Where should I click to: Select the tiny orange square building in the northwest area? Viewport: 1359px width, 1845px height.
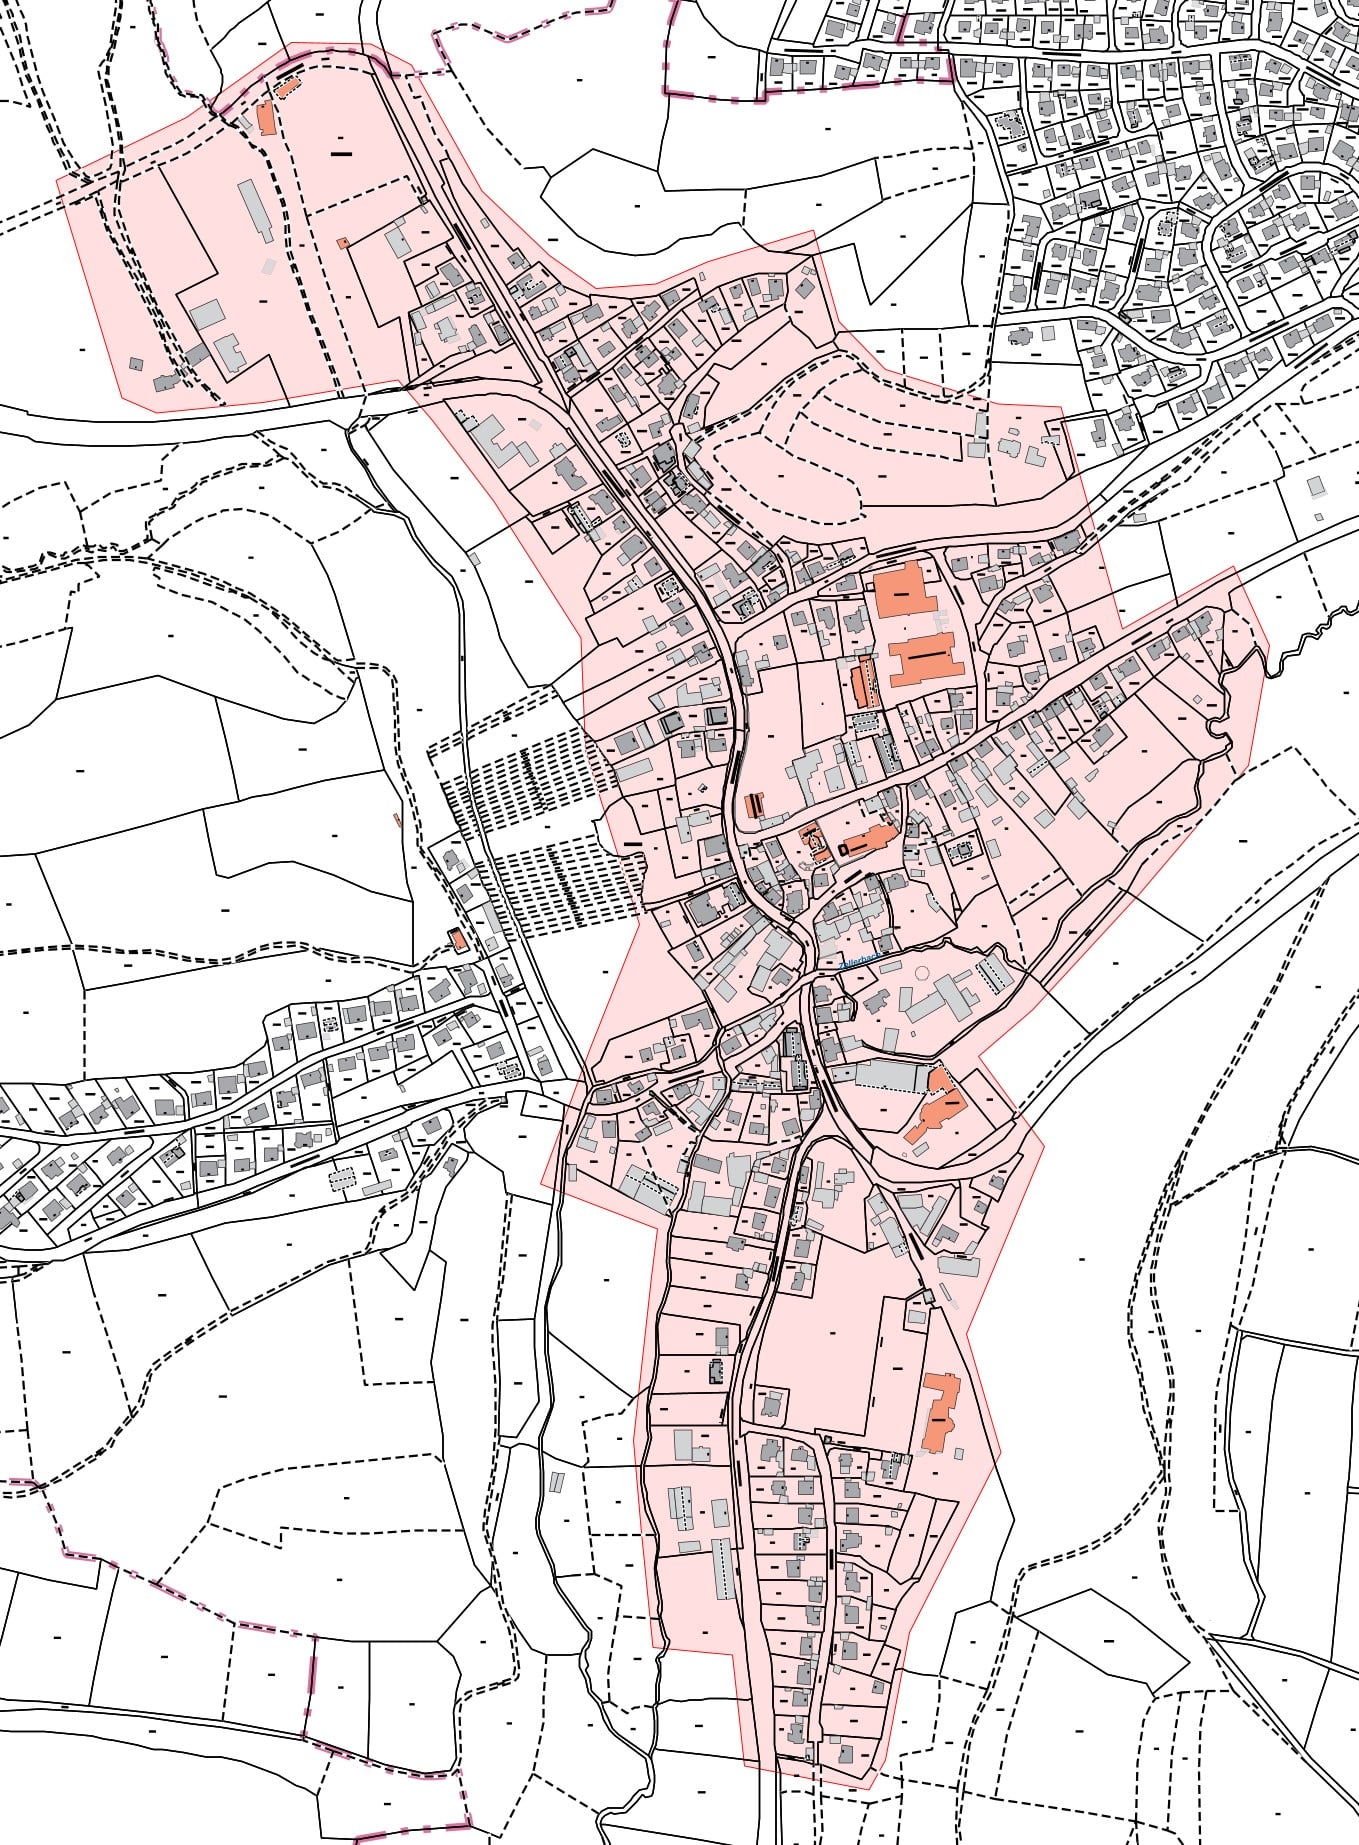[x=342, y=242]
